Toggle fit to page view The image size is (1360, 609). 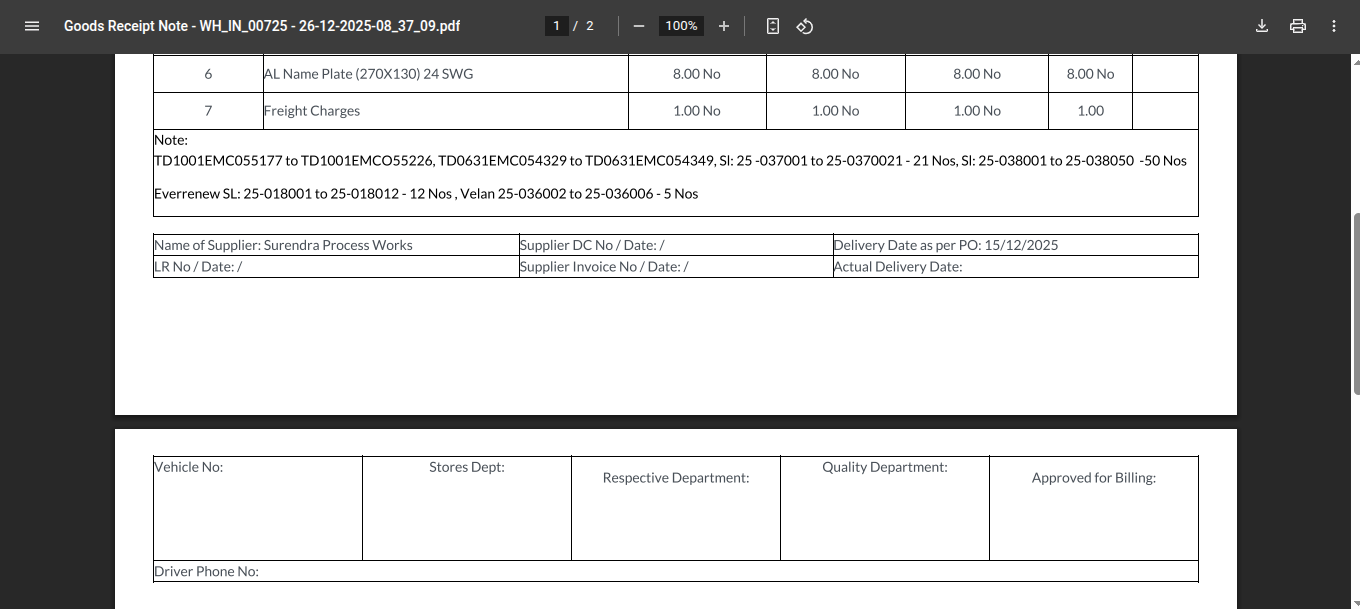[x=772, y=26]
